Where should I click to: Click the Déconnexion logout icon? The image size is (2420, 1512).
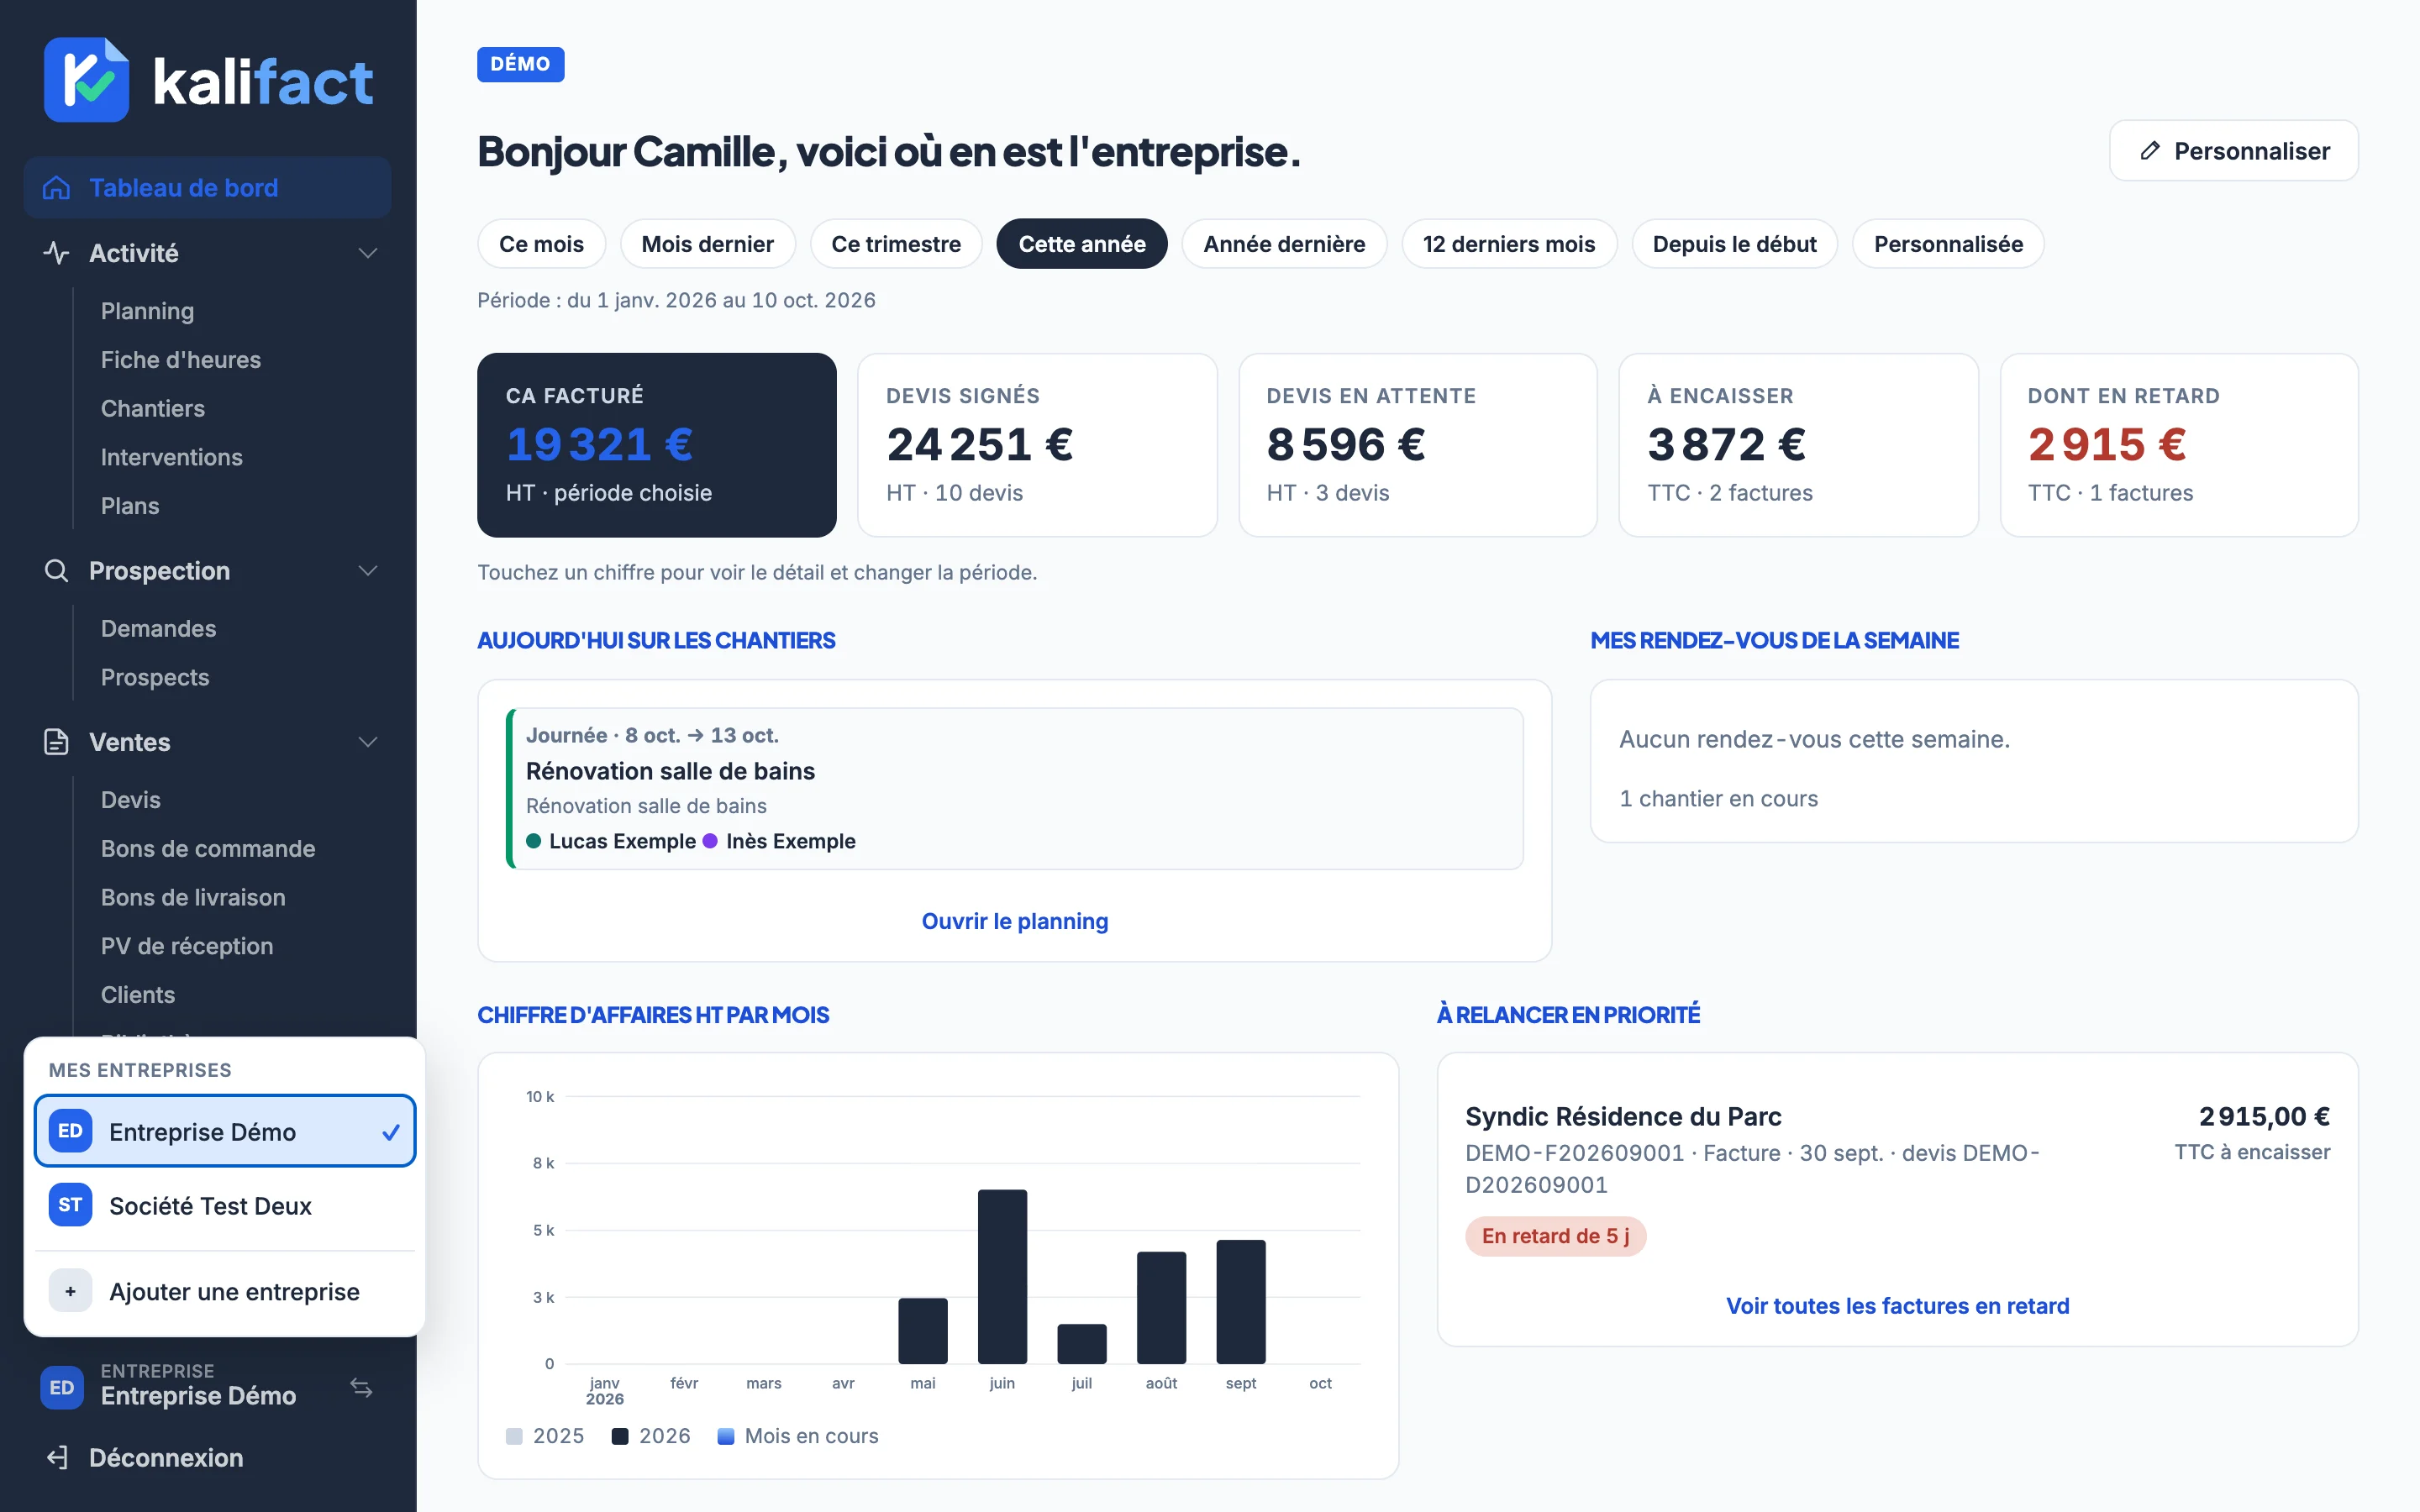pos(57,1457)
